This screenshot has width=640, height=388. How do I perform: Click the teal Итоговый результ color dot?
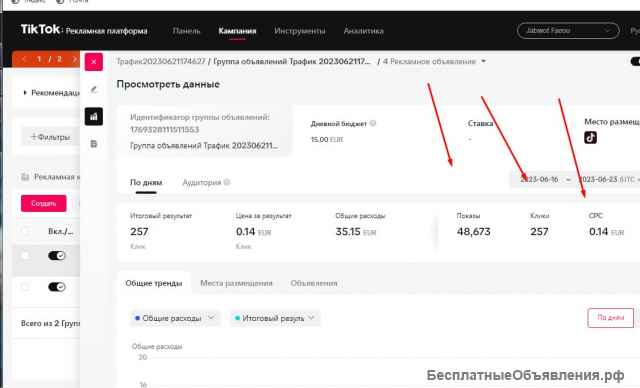click(x=237, y=318)
